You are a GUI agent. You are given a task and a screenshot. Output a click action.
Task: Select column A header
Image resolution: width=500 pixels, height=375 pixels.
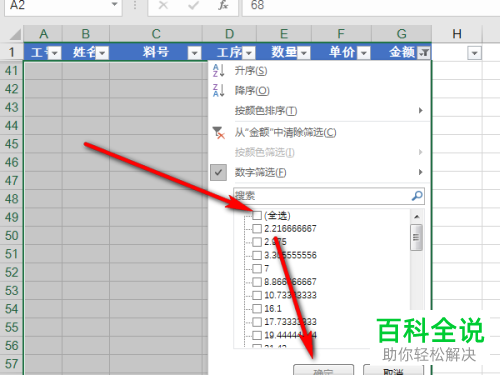[x=43, y=34]
